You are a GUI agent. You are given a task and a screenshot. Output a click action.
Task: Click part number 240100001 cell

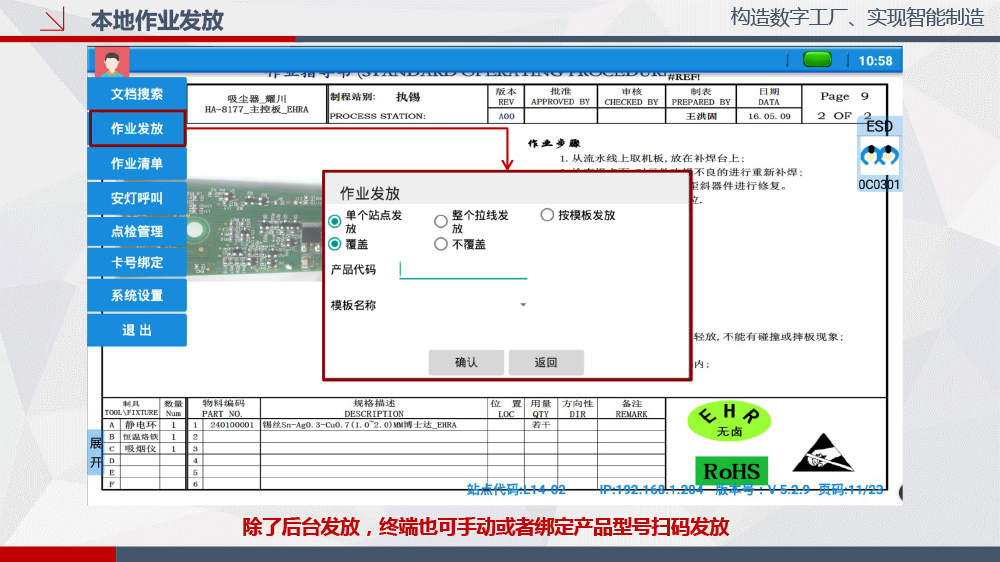tap(232, 425)
